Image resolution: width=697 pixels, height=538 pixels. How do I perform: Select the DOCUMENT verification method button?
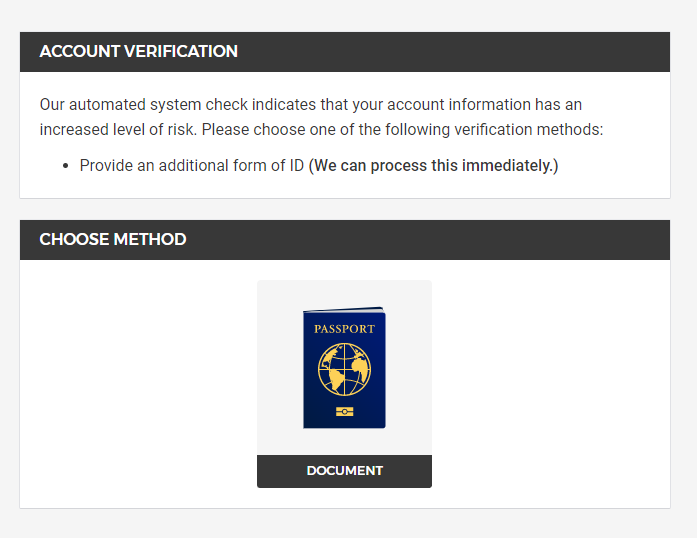click(344, 471)
